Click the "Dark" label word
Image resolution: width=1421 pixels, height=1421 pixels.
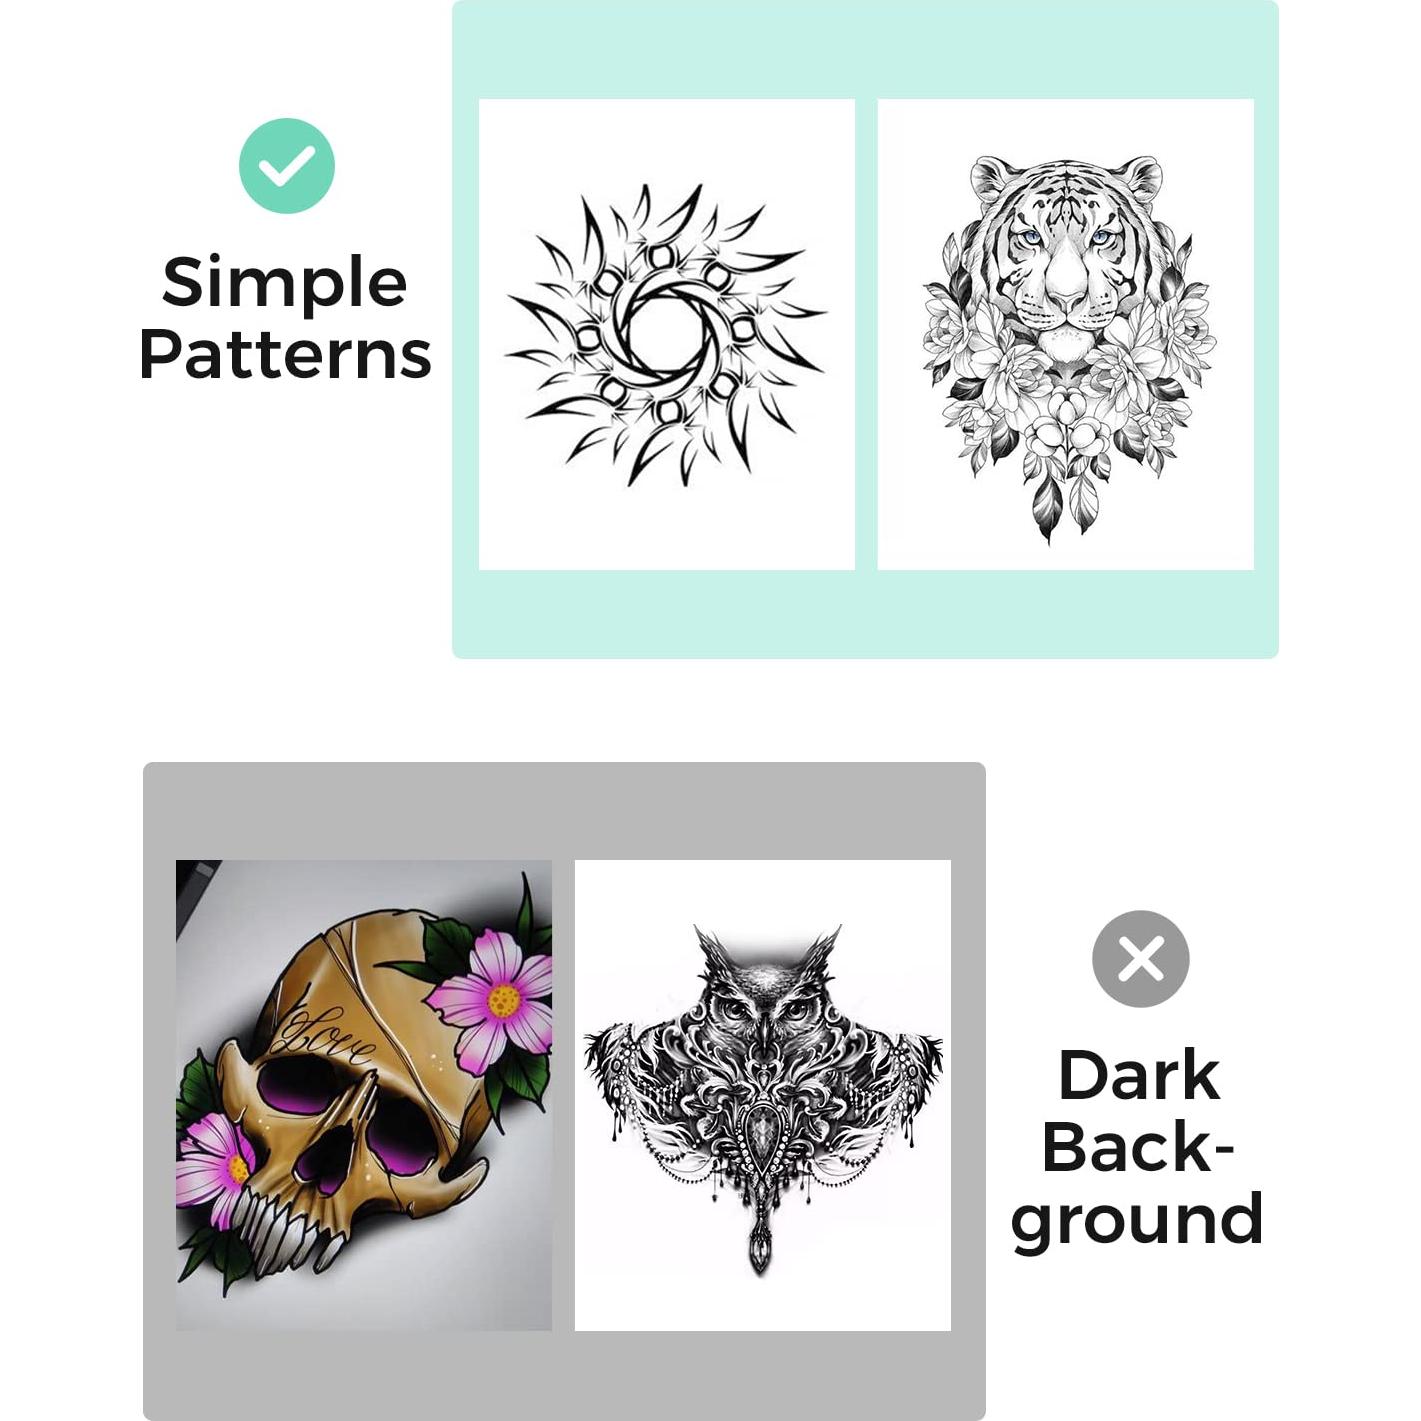pyautogui.click(x=1139, y=1076)
